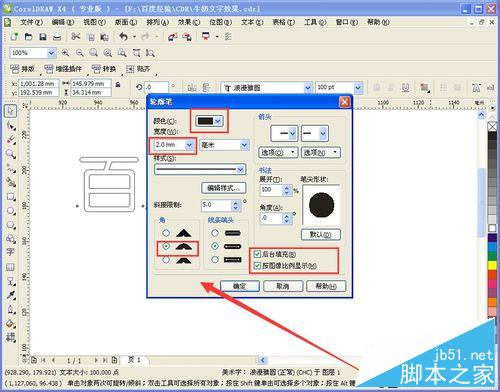Click the 编辑样式 button
Image resolution: width=500 pixels, height=392 pixels.
point(224,188)
